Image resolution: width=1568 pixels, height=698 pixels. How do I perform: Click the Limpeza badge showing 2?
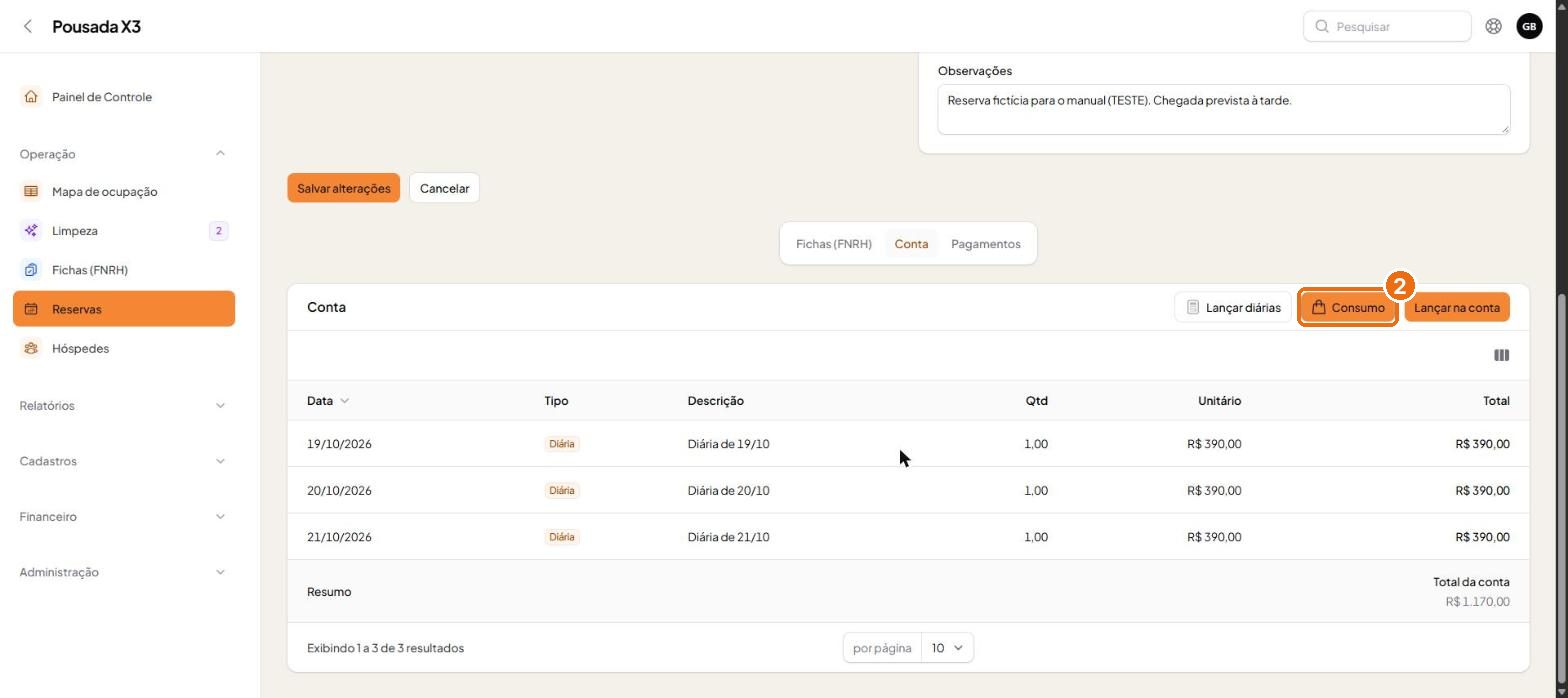click(218, 231)
